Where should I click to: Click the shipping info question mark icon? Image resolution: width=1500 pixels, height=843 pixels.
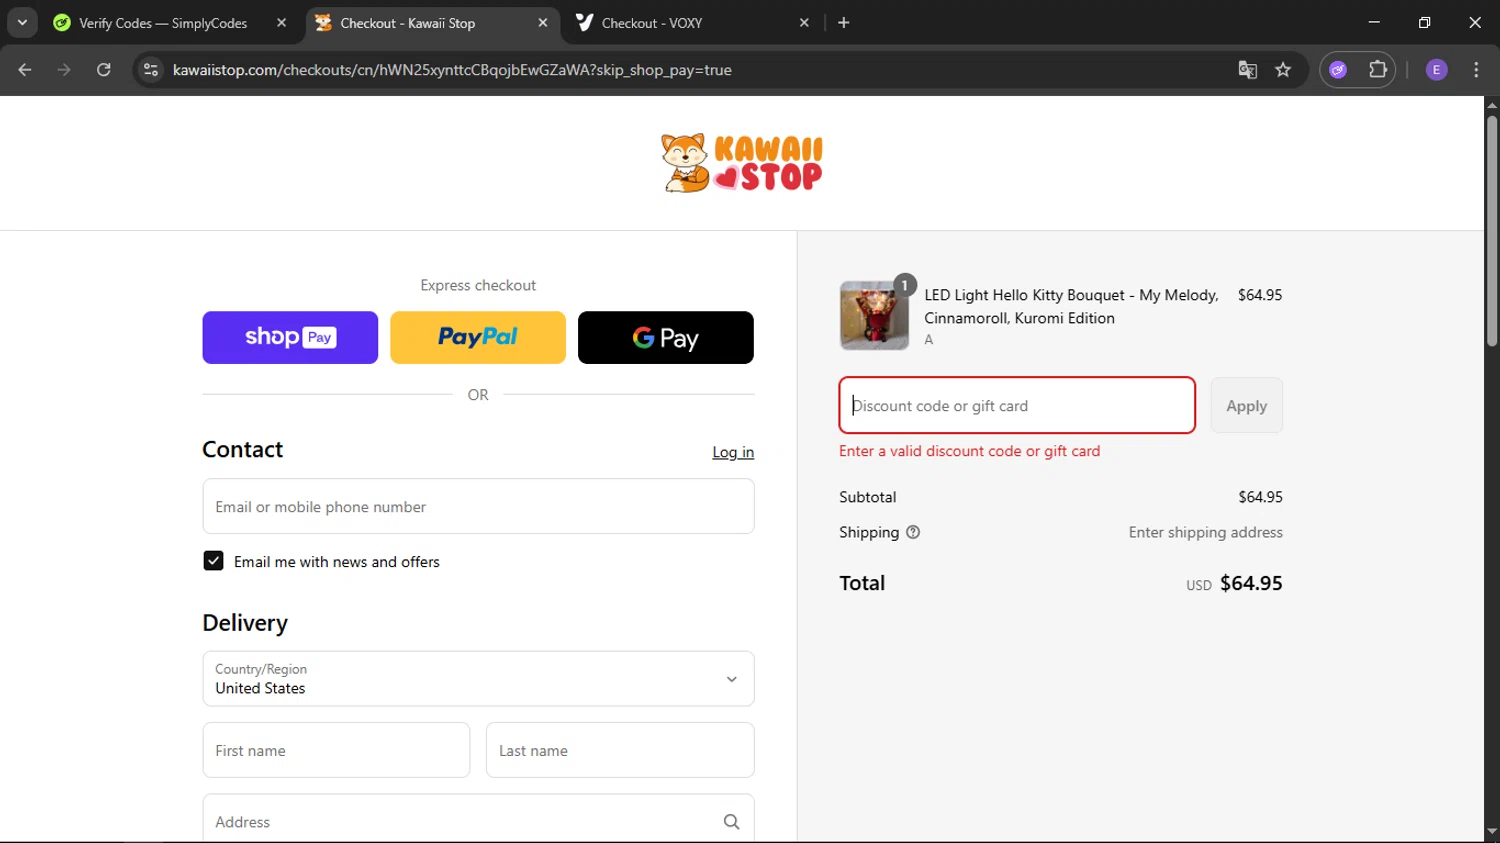(x=913, y=532)
